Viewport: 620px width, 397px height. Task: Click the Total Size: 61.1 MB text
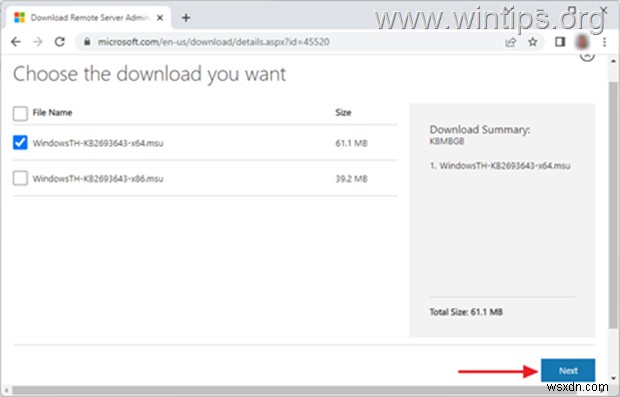click(466, 312)
